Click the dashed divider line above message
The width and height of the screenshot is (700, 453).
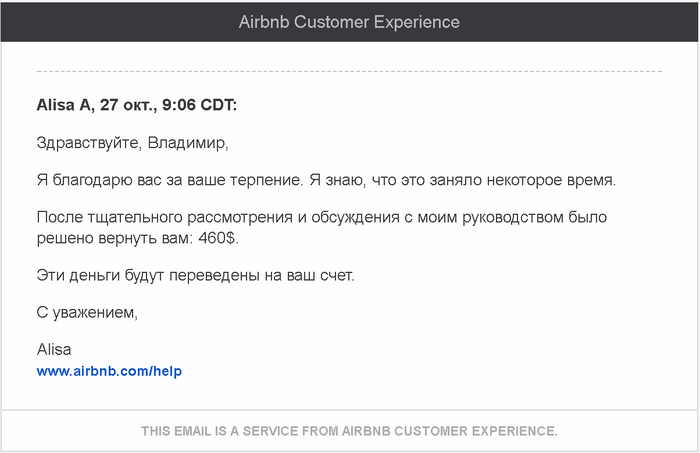point(349,71)
